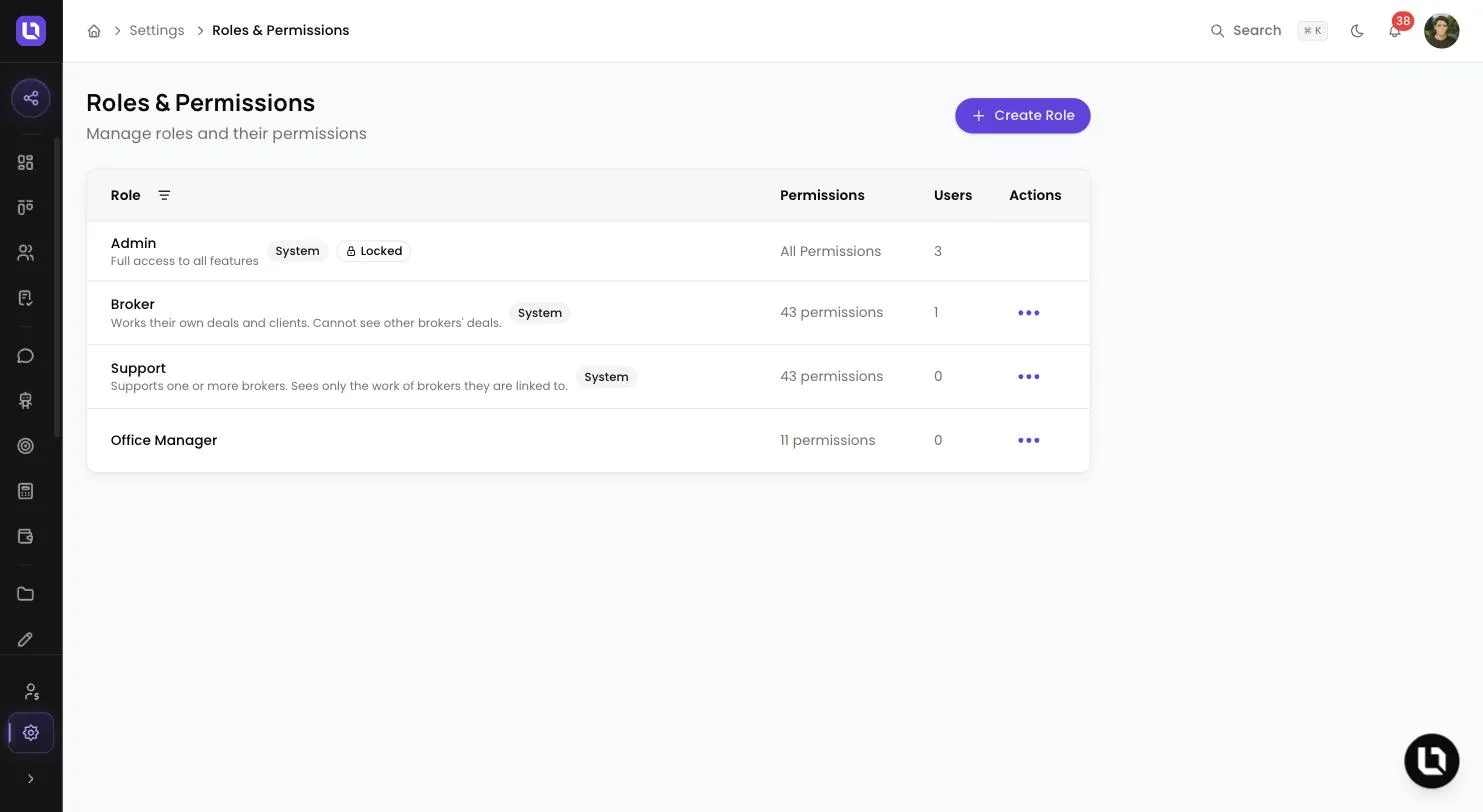Open notifications bell with 38 badge
This screenshot has width=1483, height=812.
(1395, 31)
